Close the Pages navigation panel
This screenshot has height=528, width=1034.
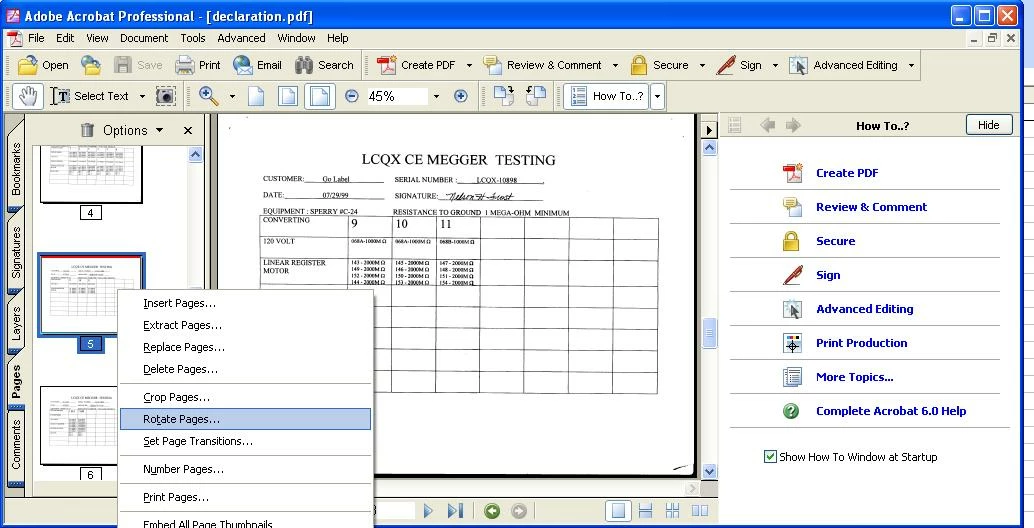[x=188, y=131]
